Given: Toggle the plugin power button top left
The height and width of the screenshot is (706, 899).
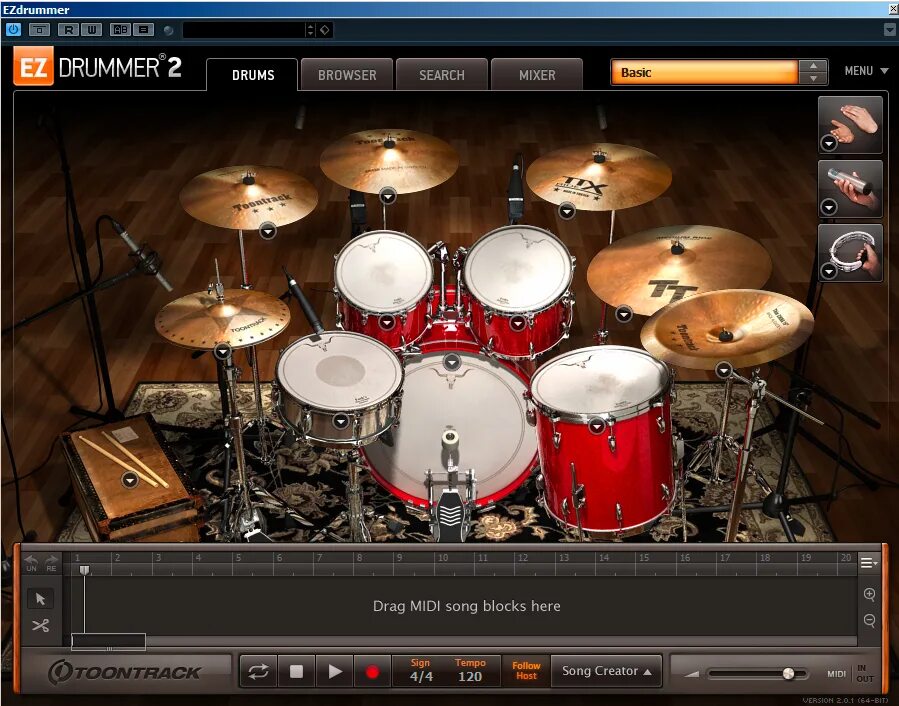Looking at the screenshot, I should (x=13, y=29).
